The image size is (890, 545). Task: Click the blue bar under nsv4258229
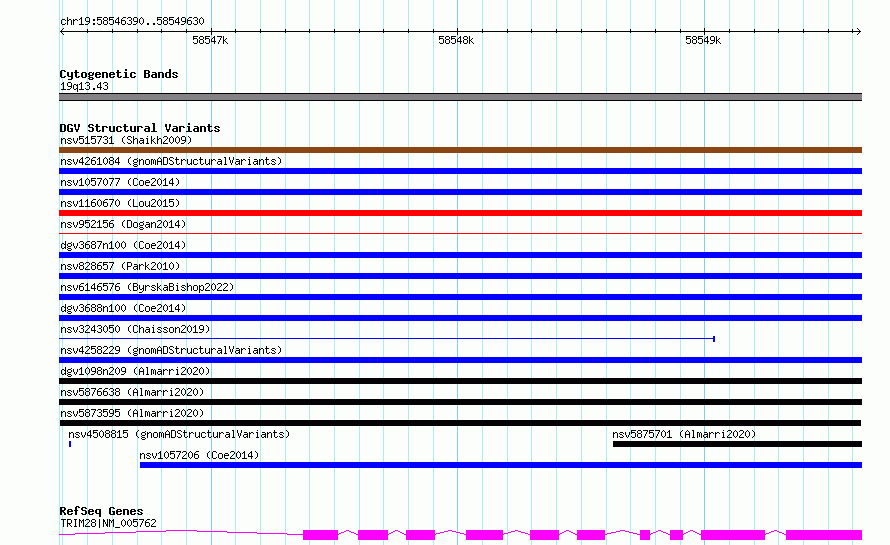(x=460, y=360)
